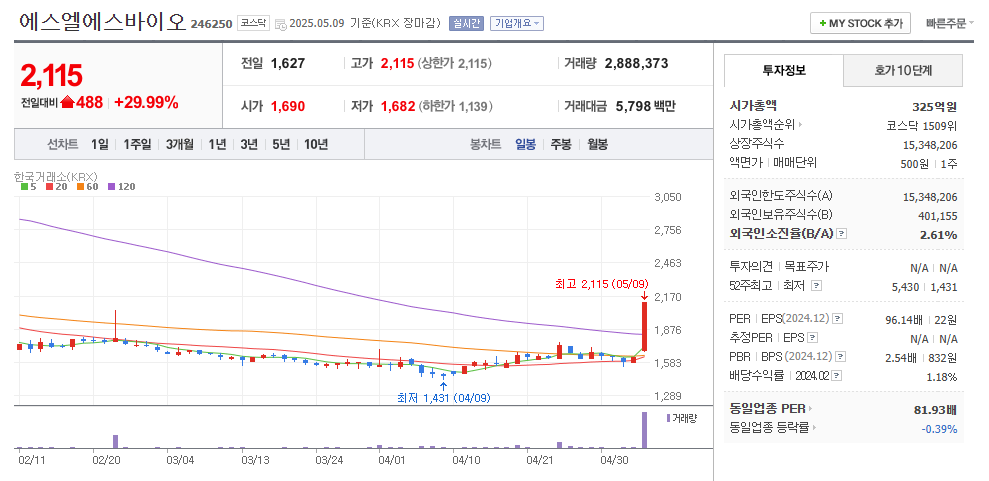989x481 pixels.
Task: Click the 전일 value 1,627
Action: [288, 63]
